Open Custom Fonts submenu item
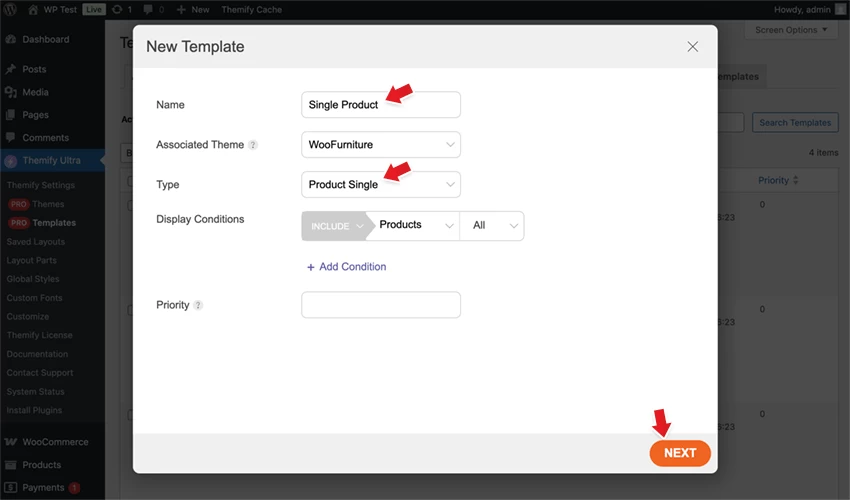 tap(34, 298)
